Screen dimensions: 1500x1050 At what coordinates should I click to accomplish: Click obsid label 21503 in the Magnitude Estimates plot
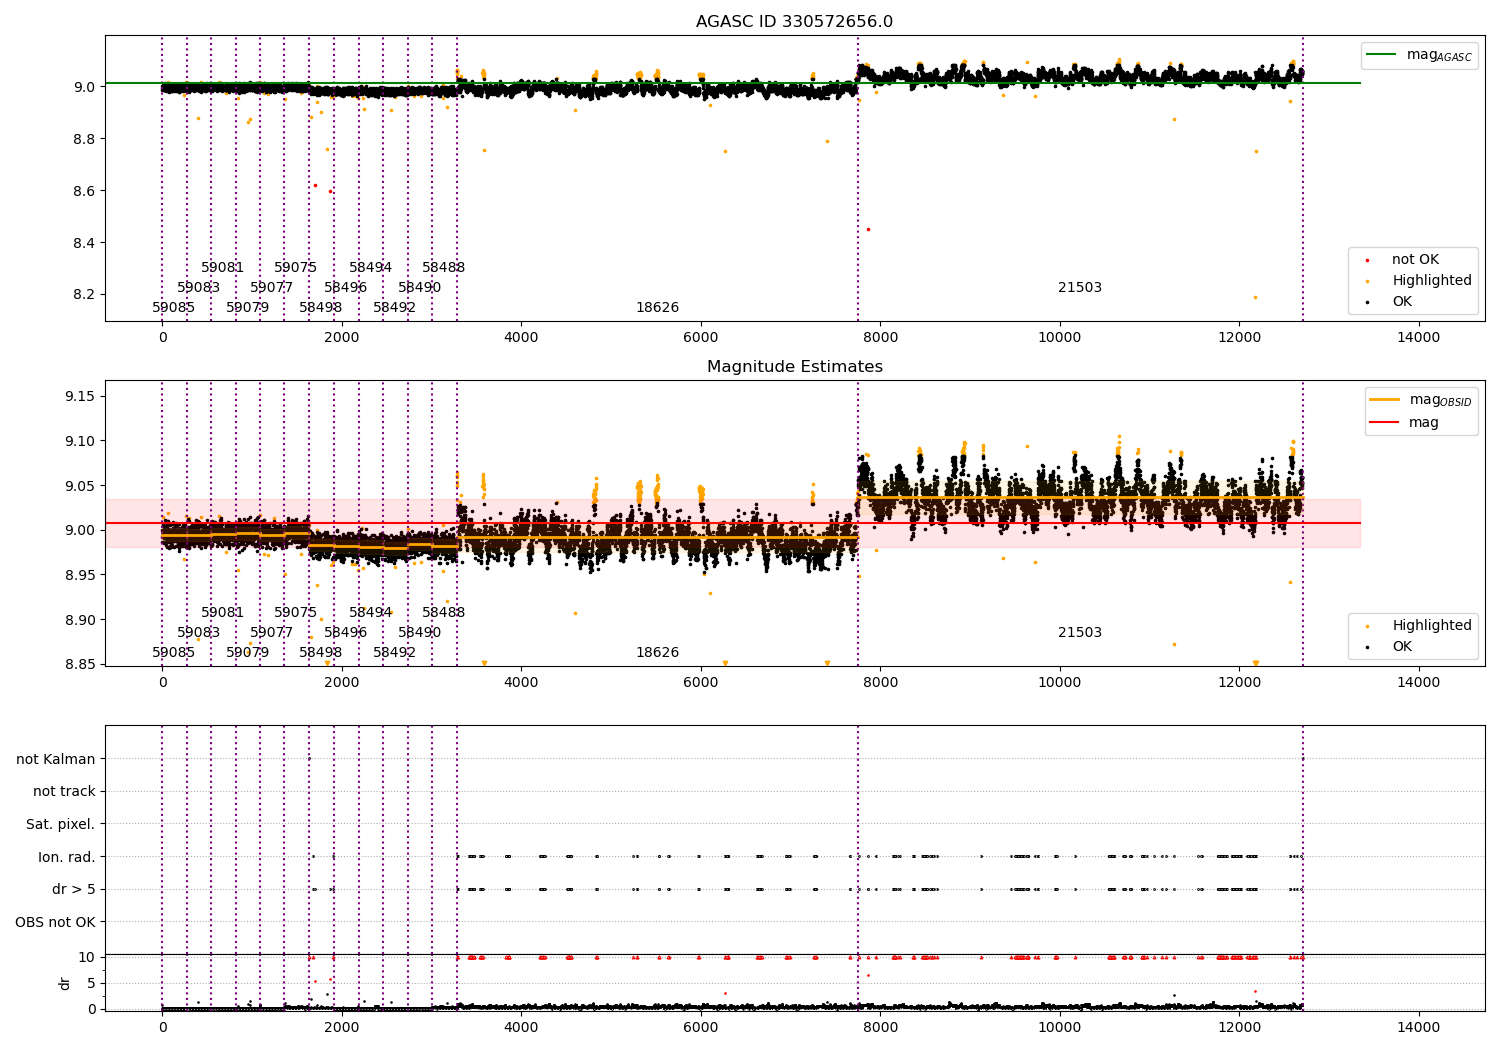pyautogui.click(x=1080, y=633)
